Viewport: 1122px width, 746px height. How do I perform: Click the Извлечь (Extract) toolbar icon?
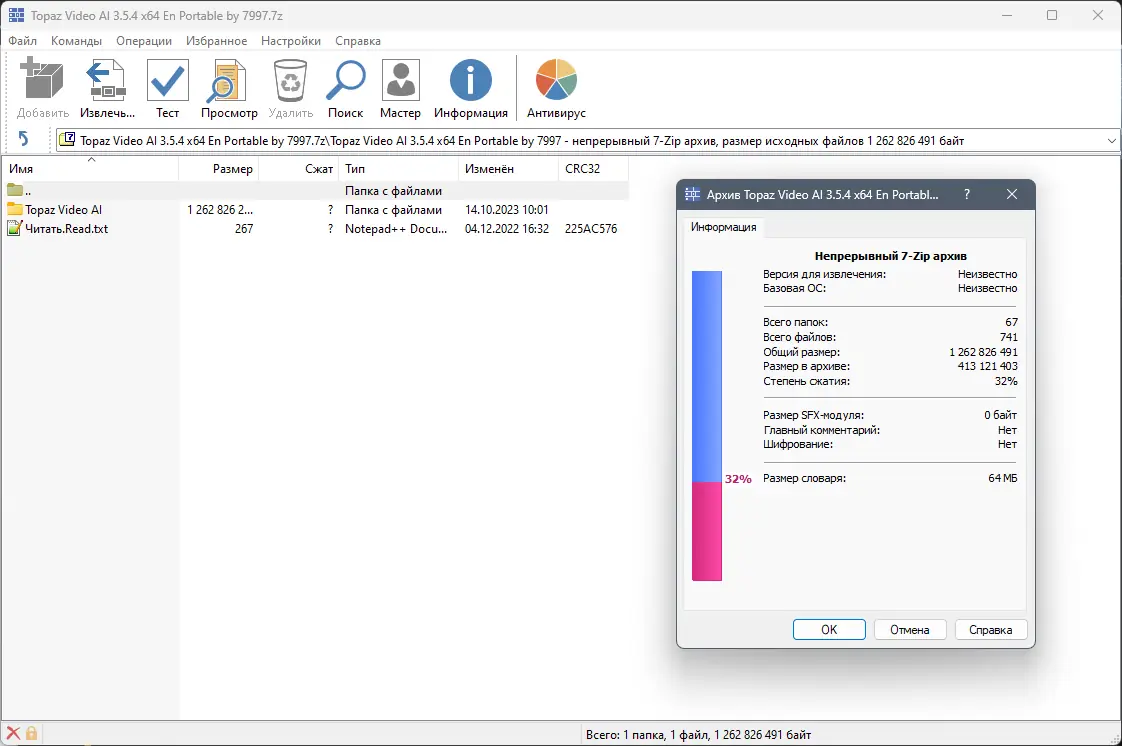point(105,80)
